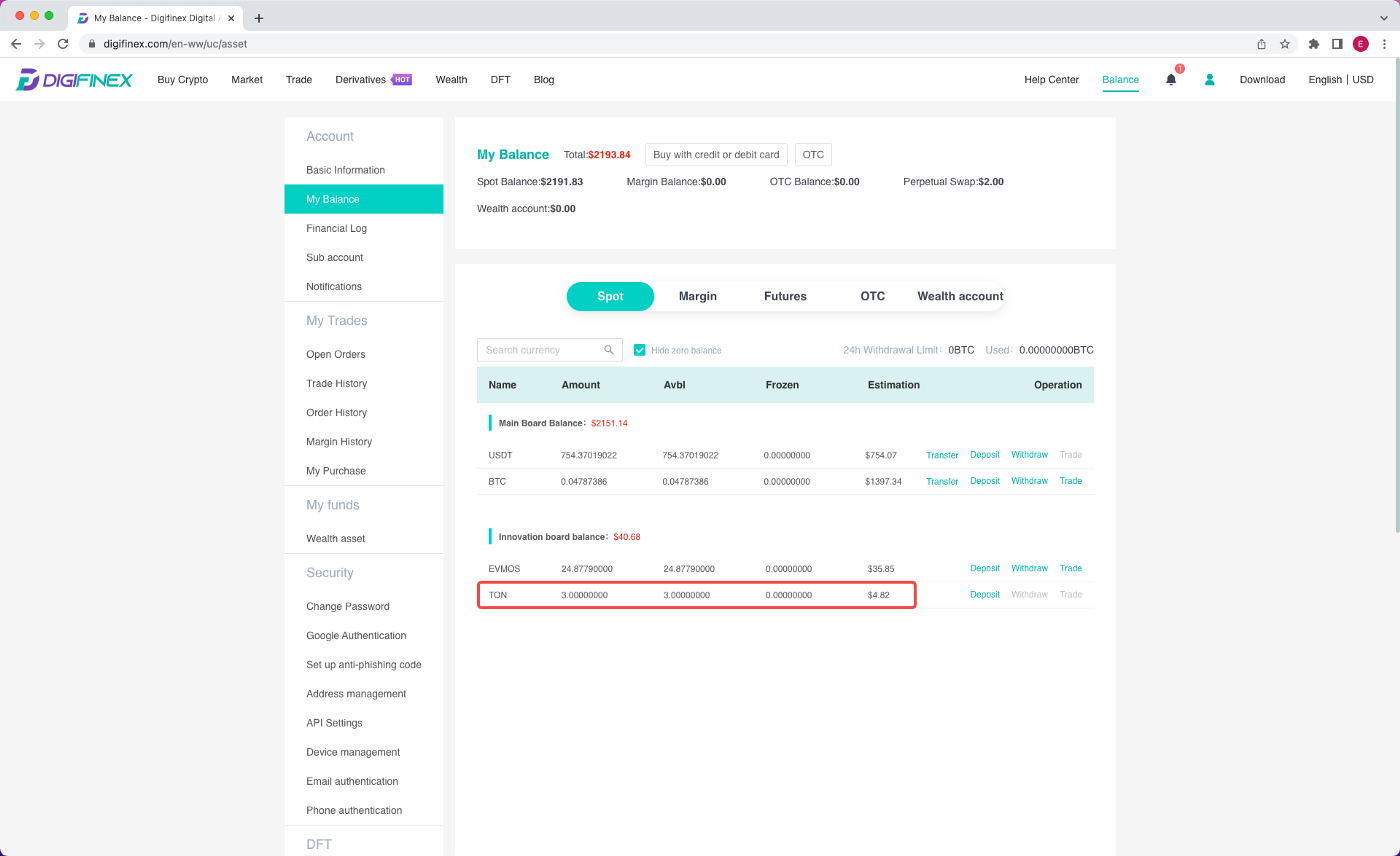This screenshot has width=1400, height=856.
Task: Open Chrome profile avatar E
Action: pos(1361,44)
